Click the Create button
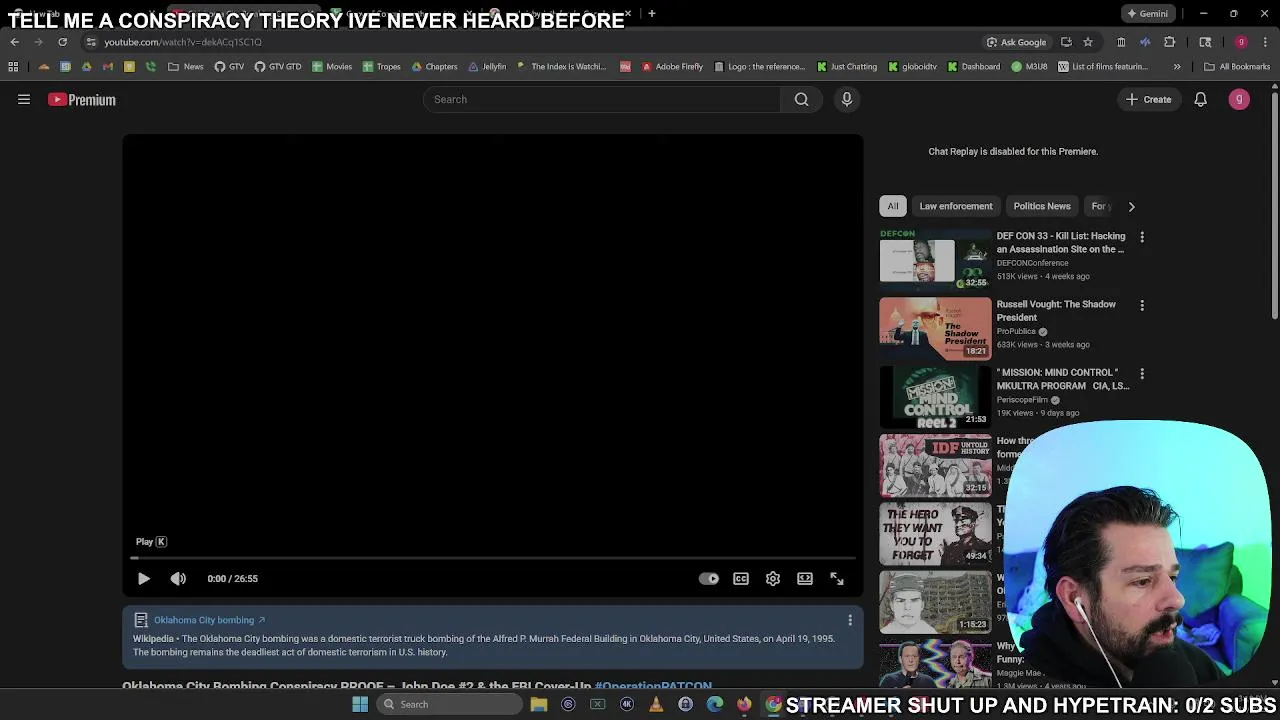The width and height of the screenshot is (1280, 720). pos(1148,99)
